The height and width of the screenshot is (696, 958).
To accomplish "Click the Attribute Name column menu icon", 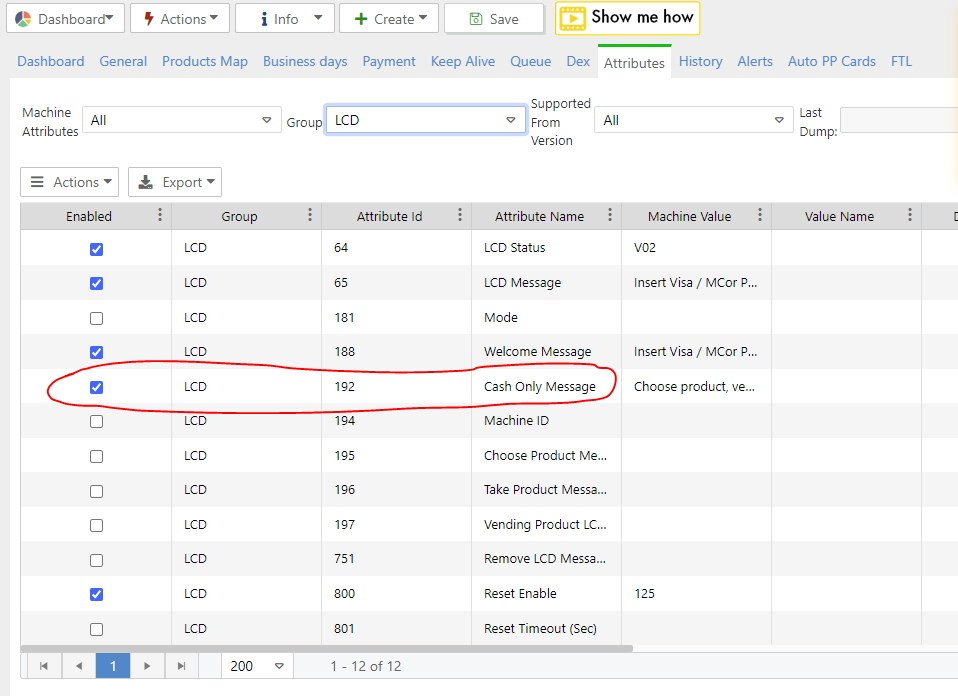I will pos(610,216).
